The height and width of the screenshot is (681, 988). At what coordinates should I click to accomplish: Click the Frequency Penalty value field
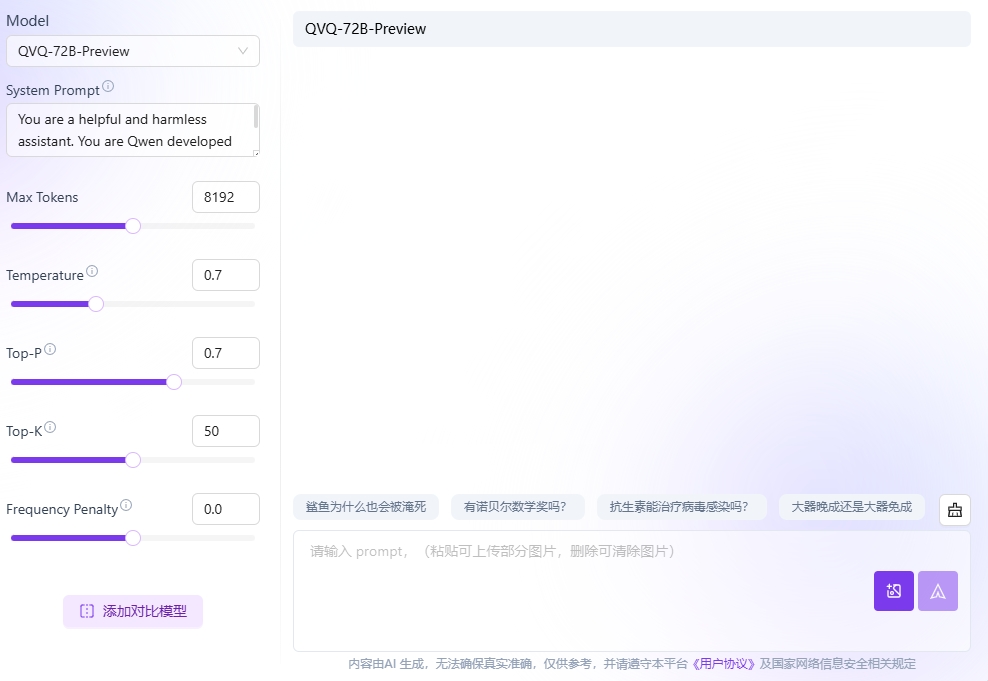click(x=226, y=510)
